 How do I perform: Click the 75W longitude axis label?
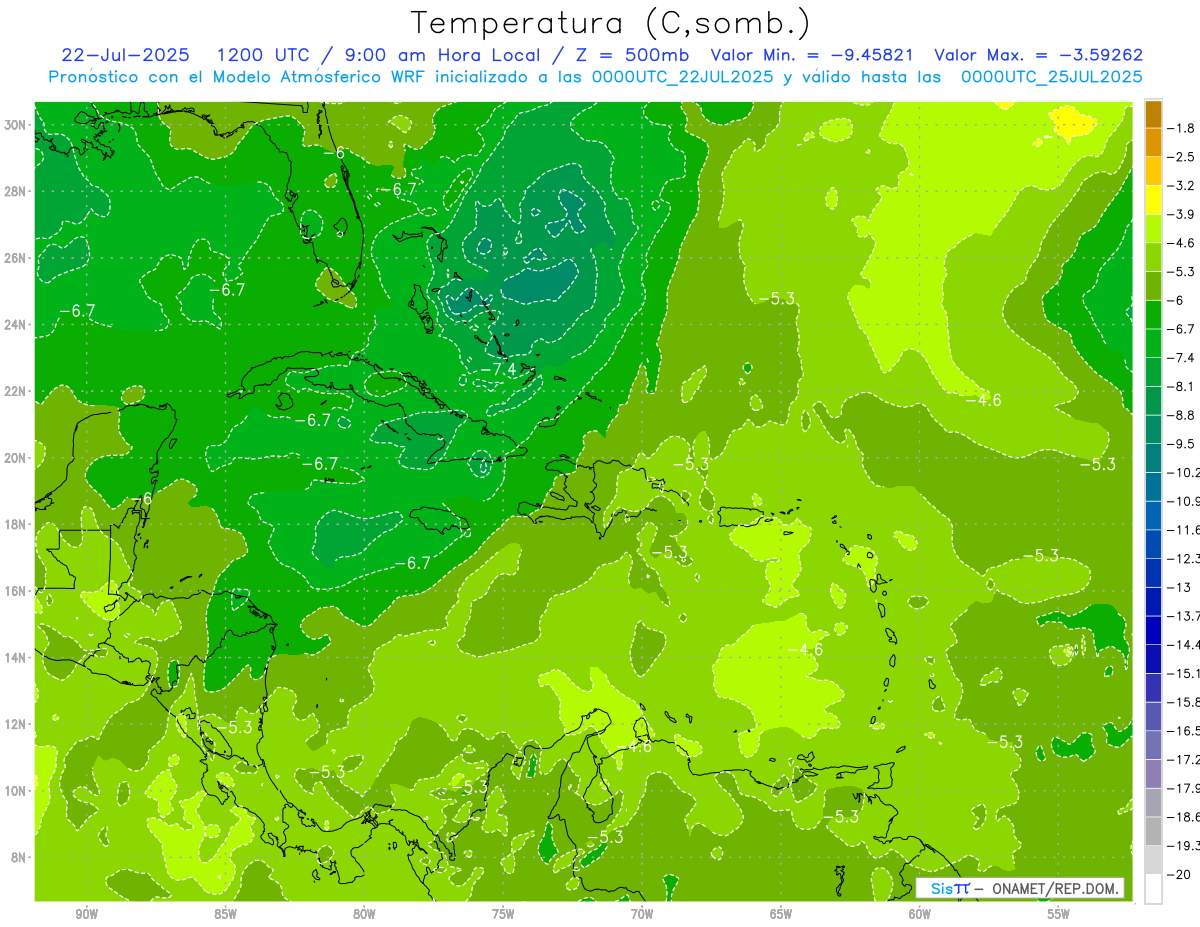[503, 914]
